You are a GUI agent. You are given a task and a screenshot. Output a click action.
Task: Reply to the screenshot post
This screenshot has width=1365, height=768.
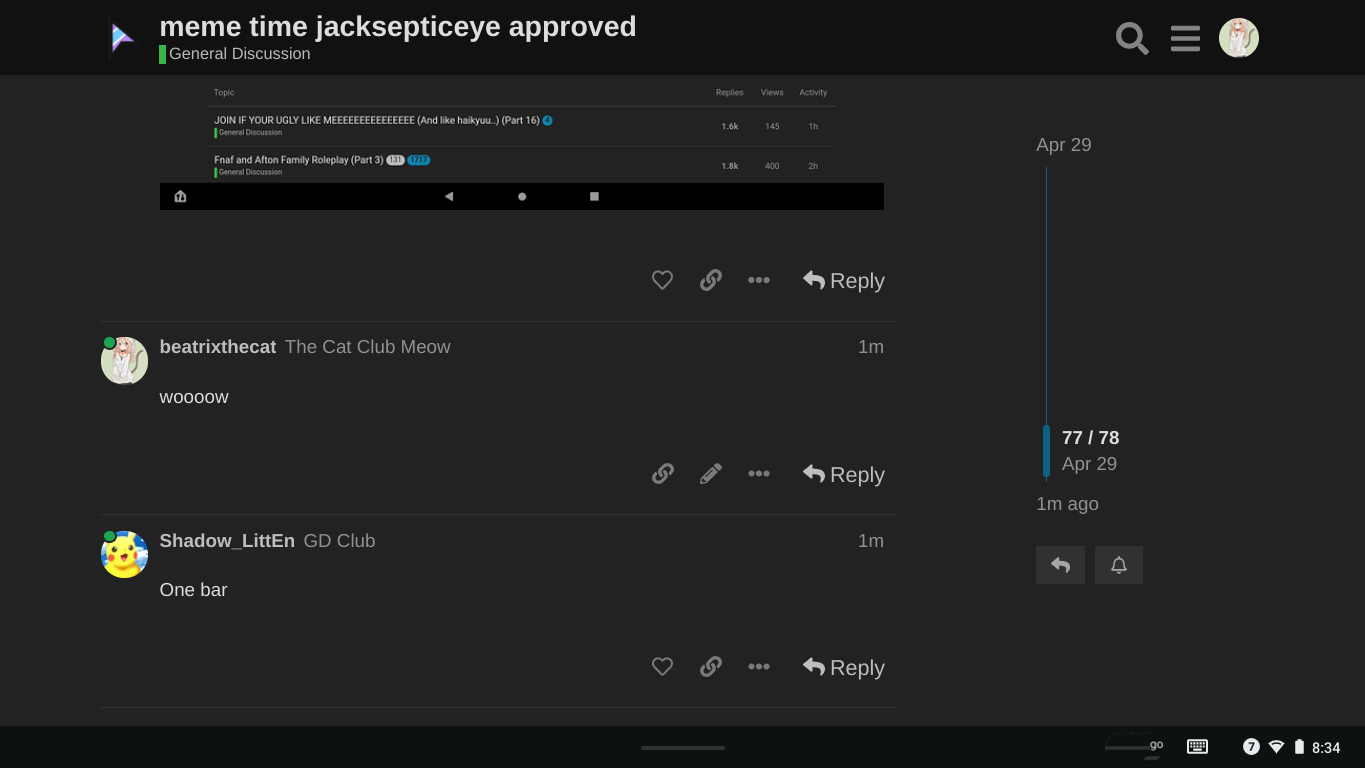click(843, 281)
